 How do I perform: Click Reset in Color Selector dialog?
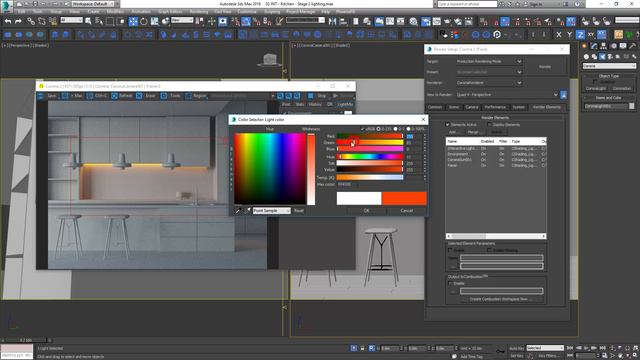299,211
